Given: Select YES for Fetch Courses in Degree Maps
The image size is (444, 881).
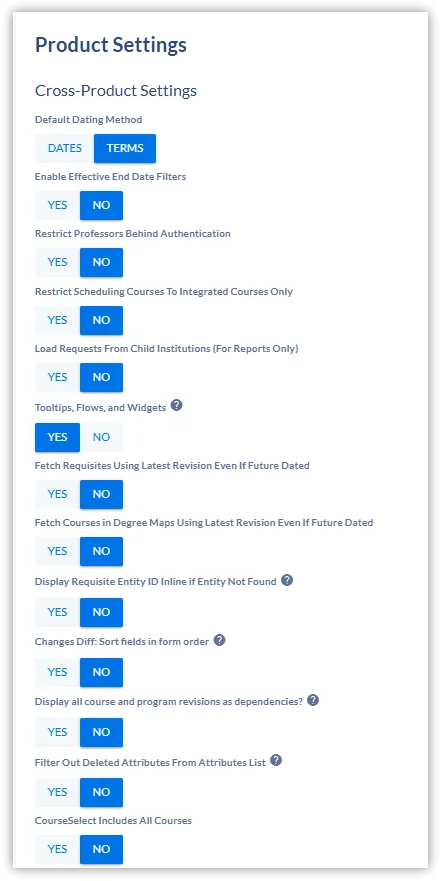Looking at the screenshot, I should (57, 551).
